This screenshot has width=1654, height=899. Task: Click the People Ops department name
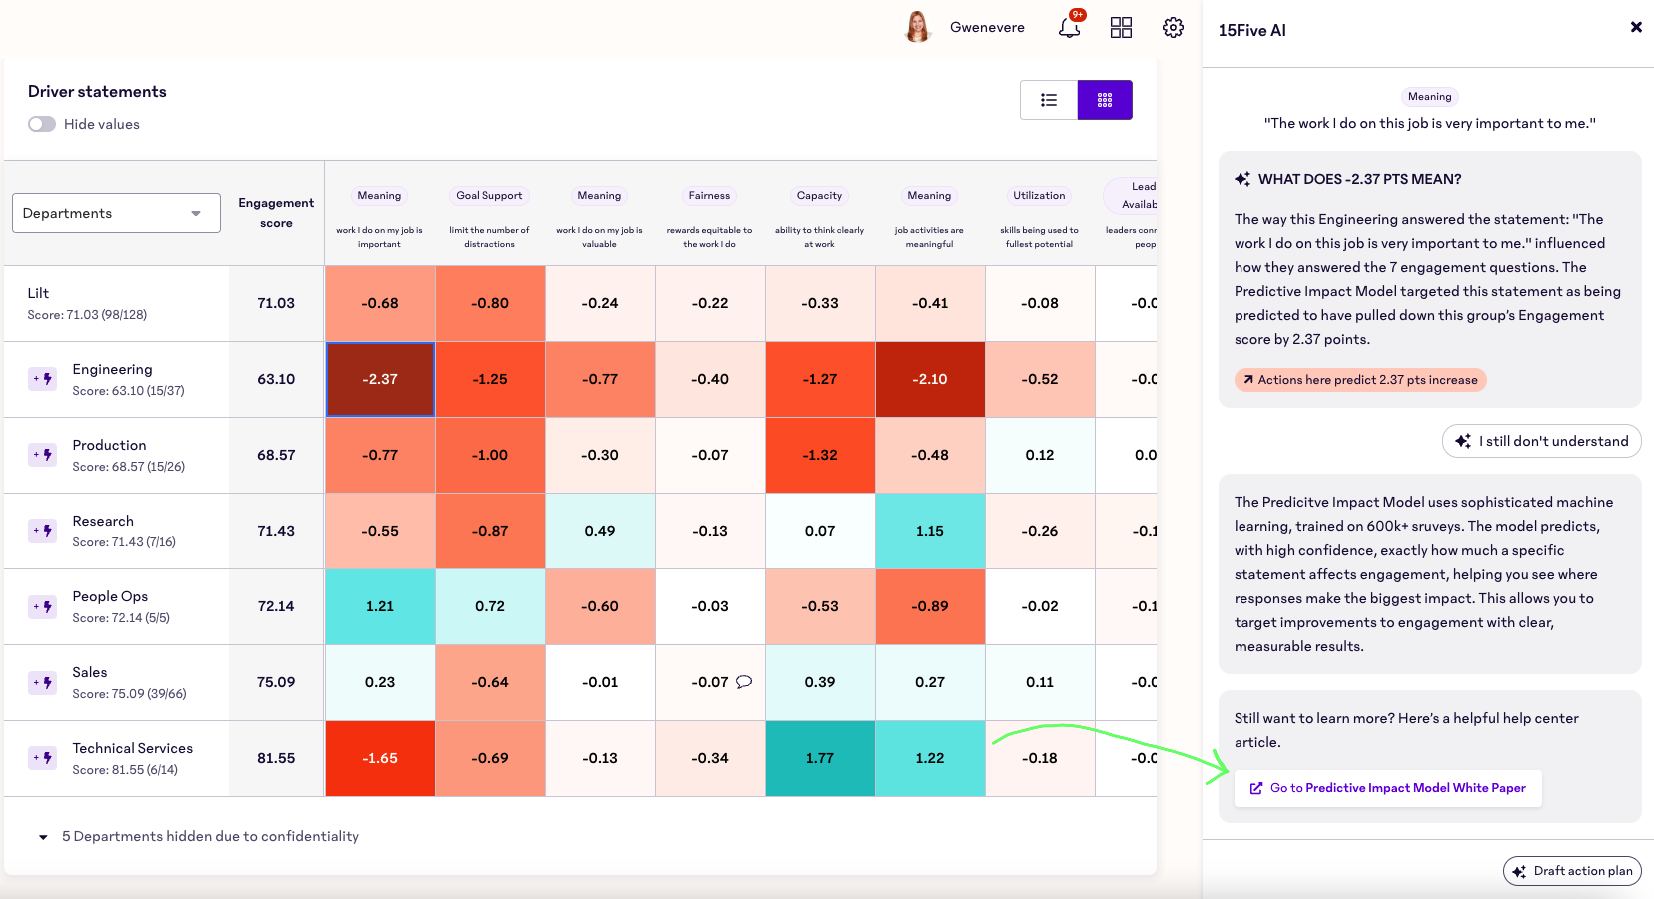(x=110, y=596)
